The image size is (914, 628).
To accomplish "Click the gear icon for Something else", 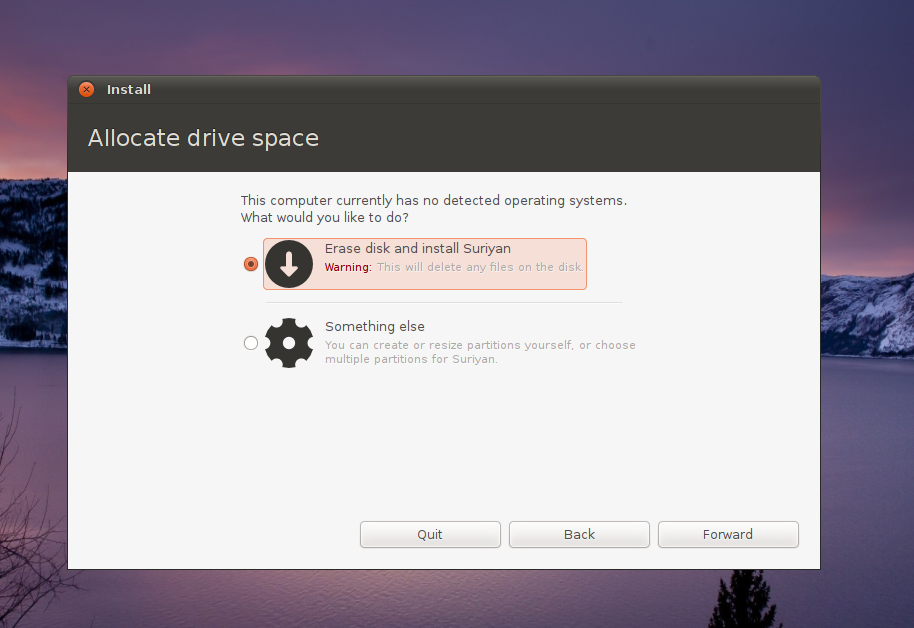I will coord(289,343).
